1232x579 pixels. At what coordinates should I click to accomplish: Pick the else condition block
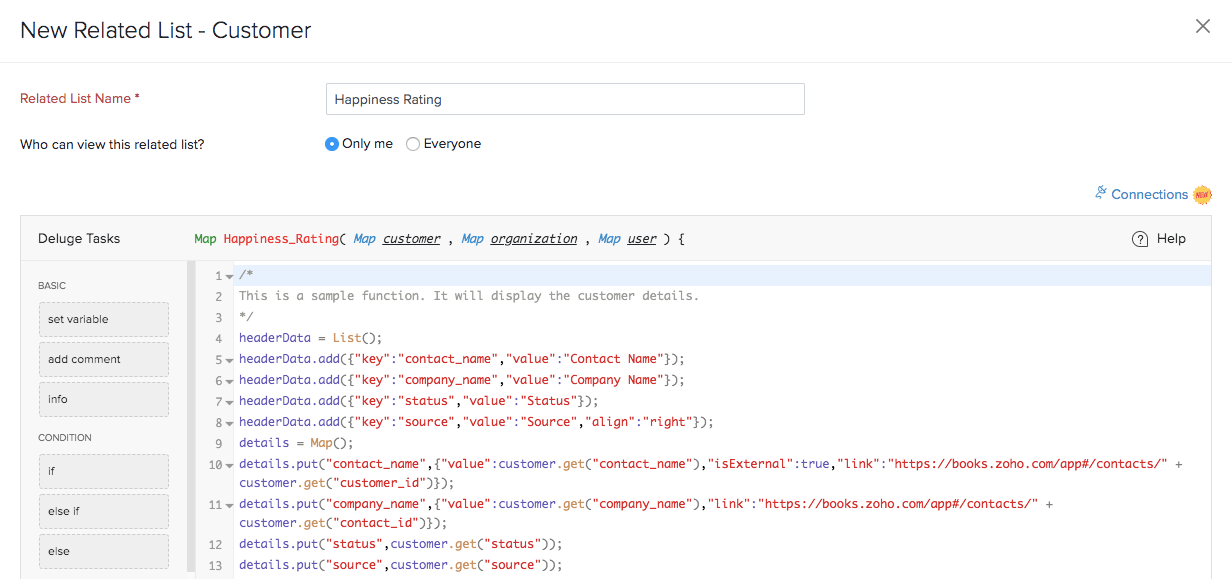103,551
